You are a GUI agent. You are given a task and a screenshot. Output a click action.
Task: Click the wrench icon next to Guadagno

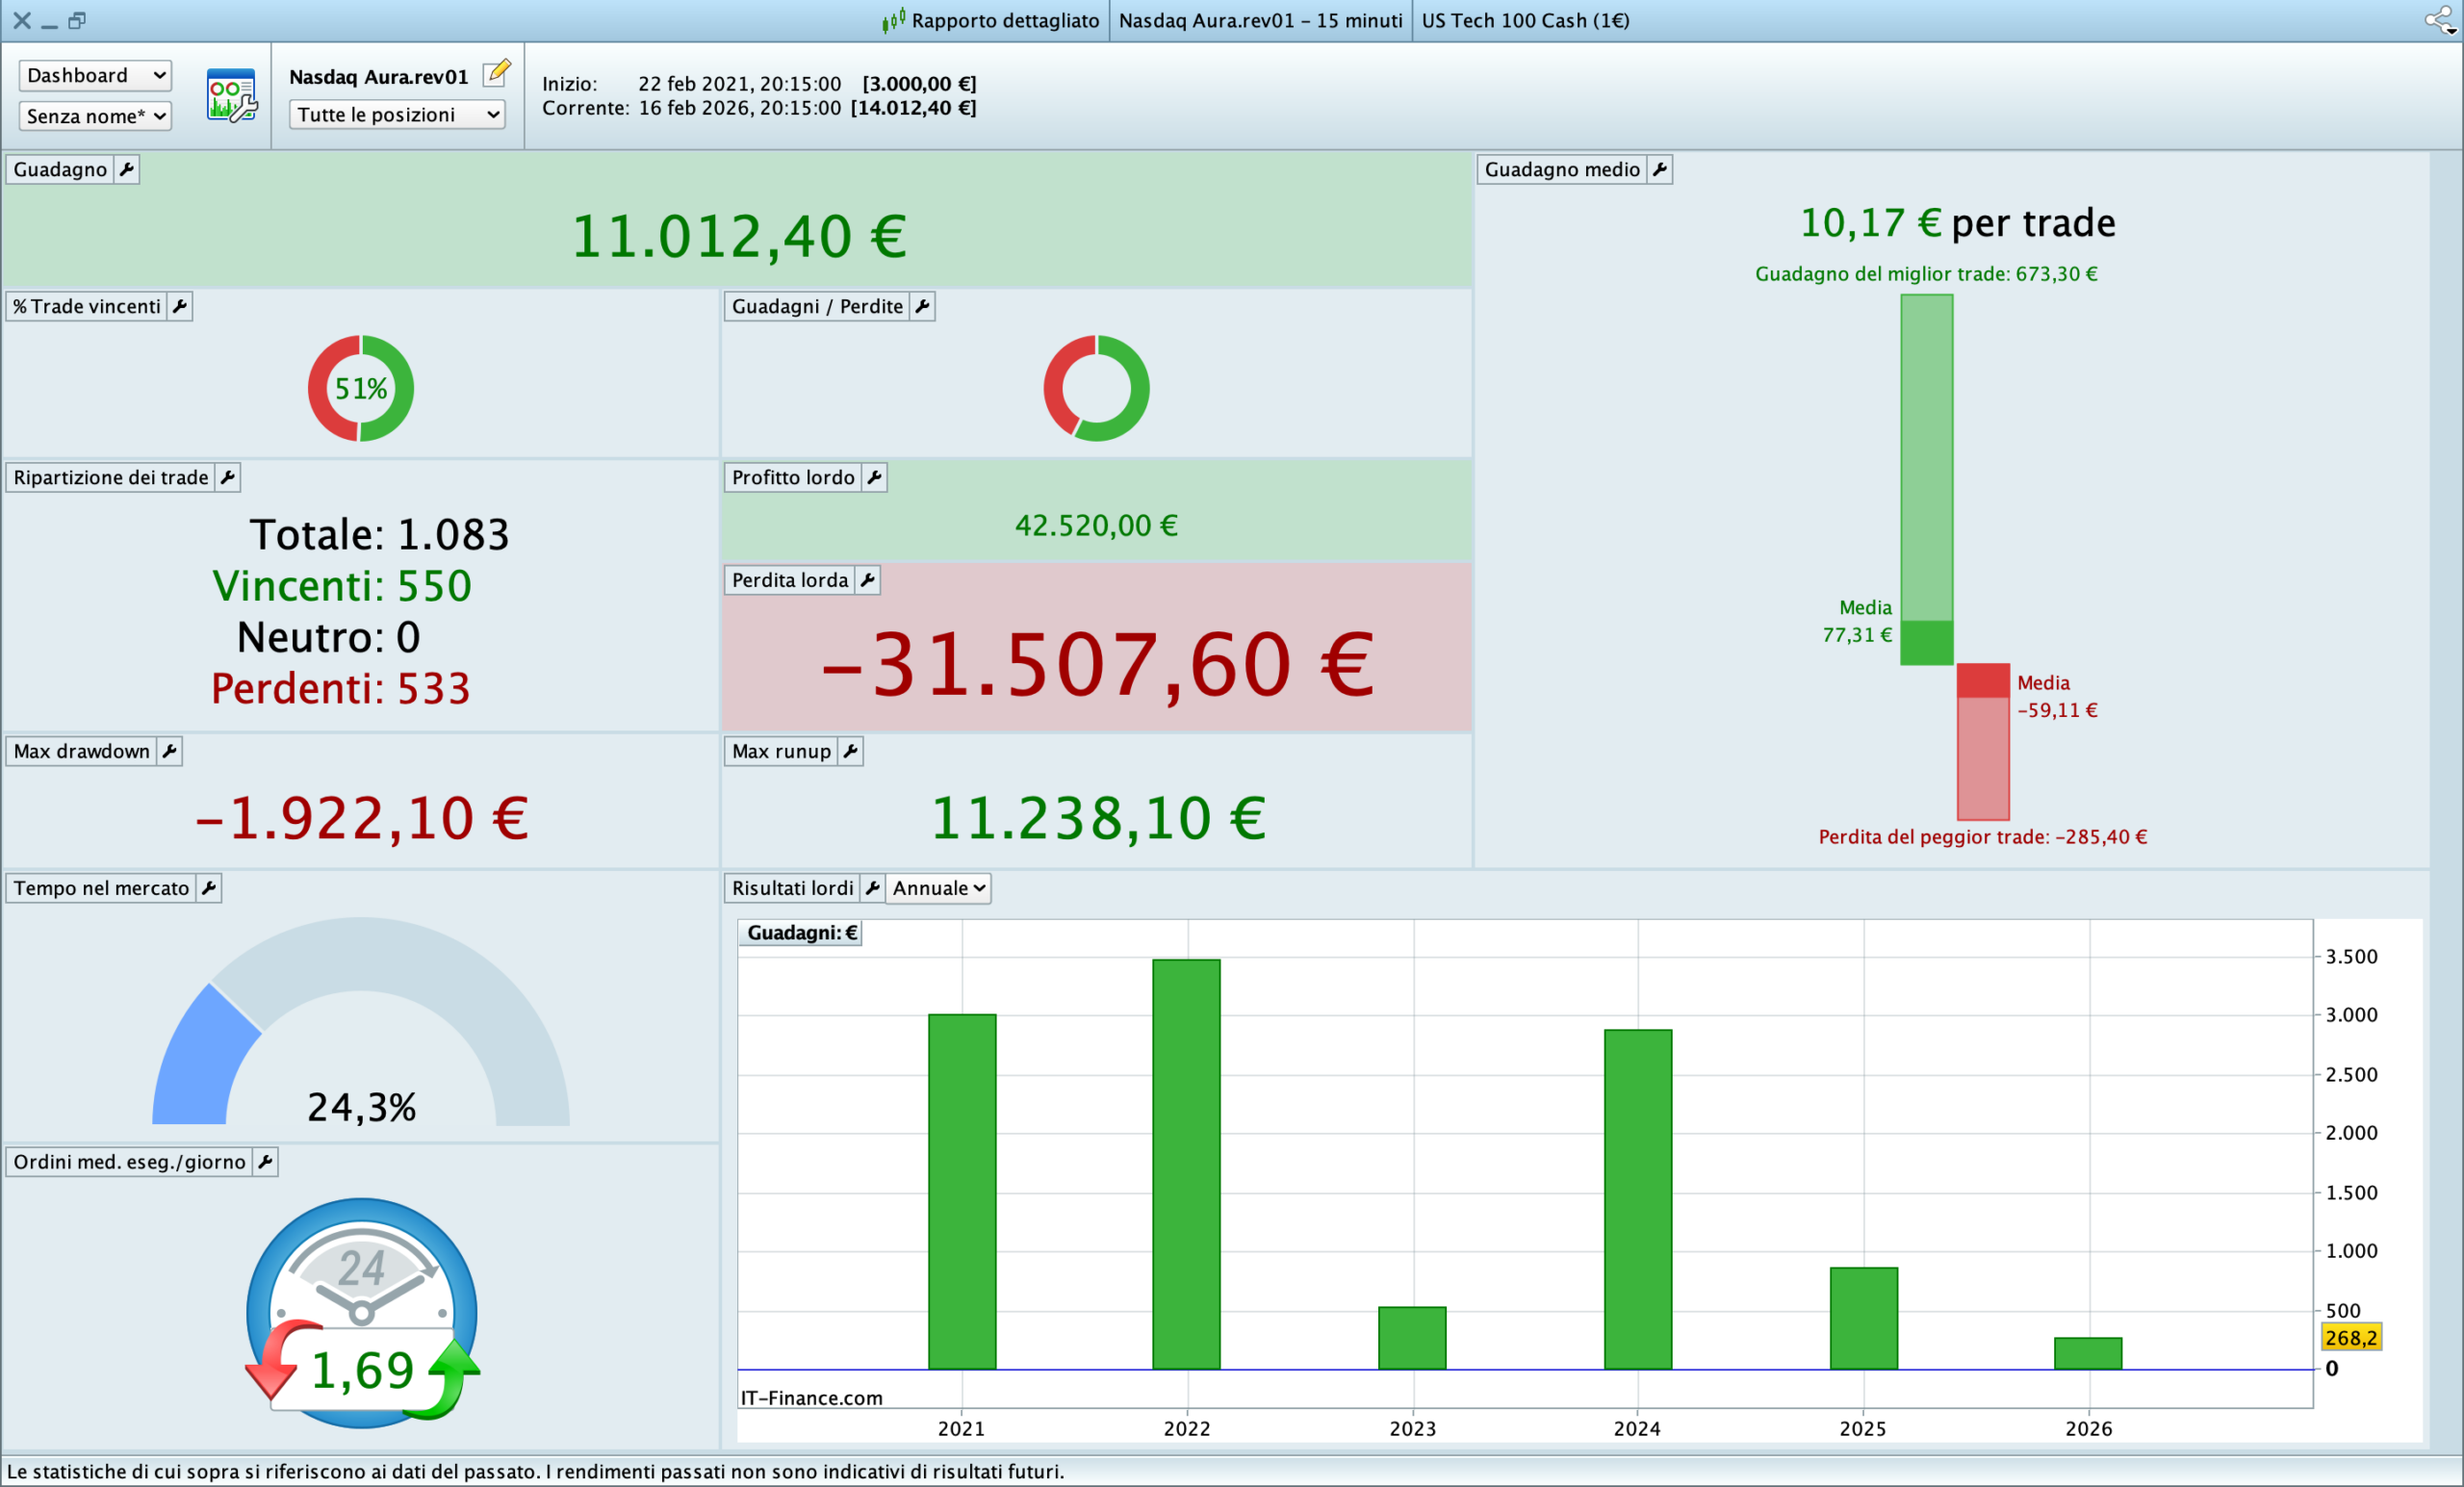126,169
